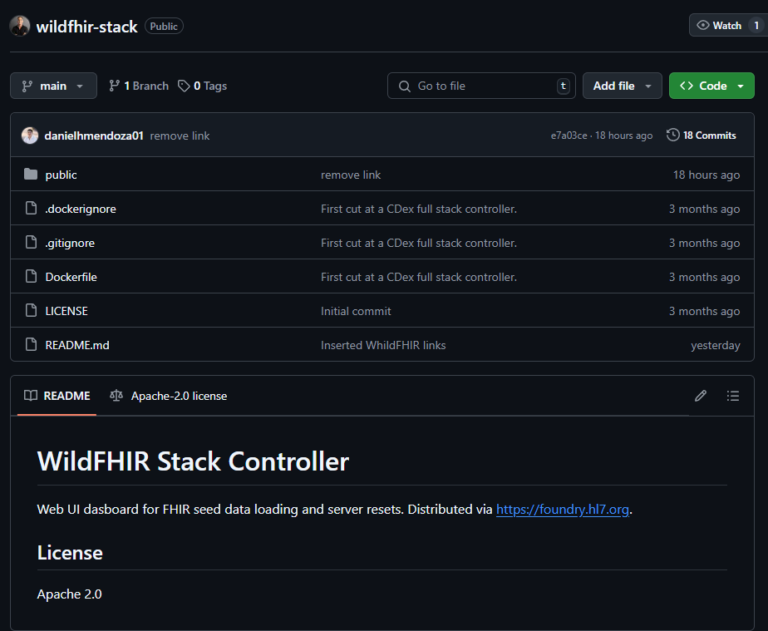Screen dimensions: 768x631
Task: View the 0 Tags link
Action: pyautogui.click(x=202, y=86)
